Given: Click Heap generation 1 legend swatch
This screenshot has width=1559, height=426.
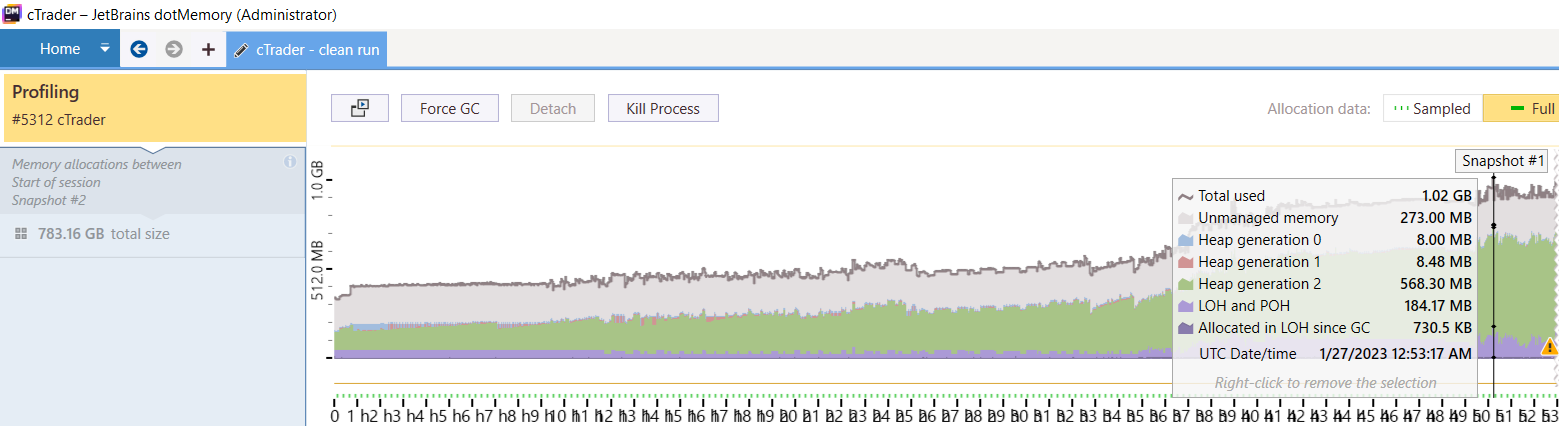Looking at the screenshot, I should (x=1186, y=262).
